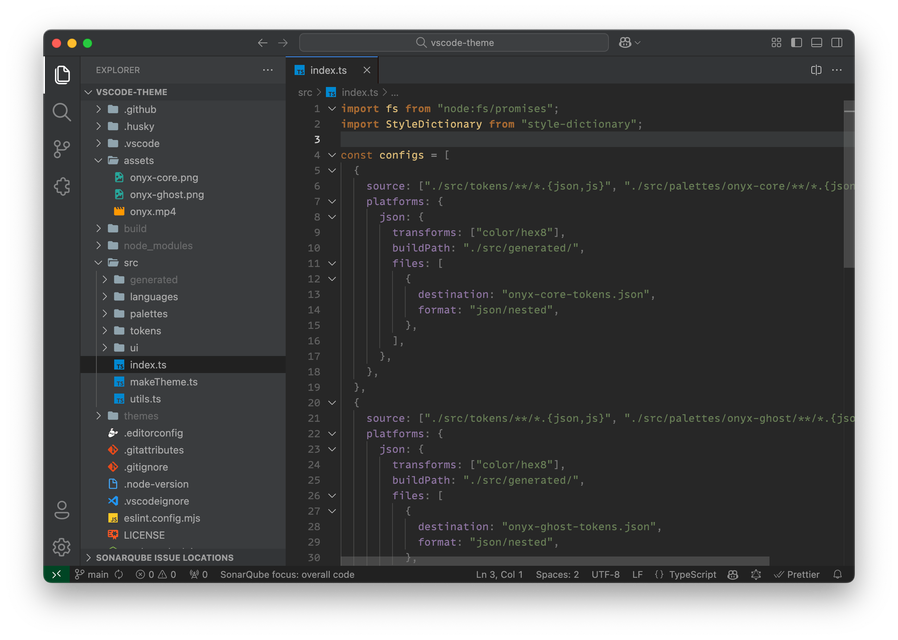Click Prettier in the status bar
This screenshot has width=898, height=640.
pos(802,575)
